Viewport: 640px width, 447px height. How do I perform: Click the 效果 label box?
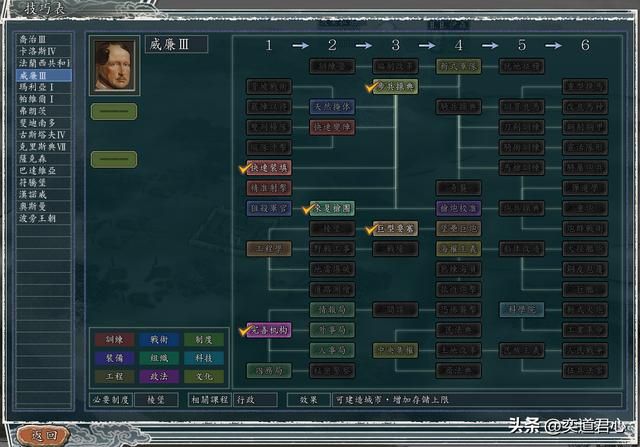point(309,400)
